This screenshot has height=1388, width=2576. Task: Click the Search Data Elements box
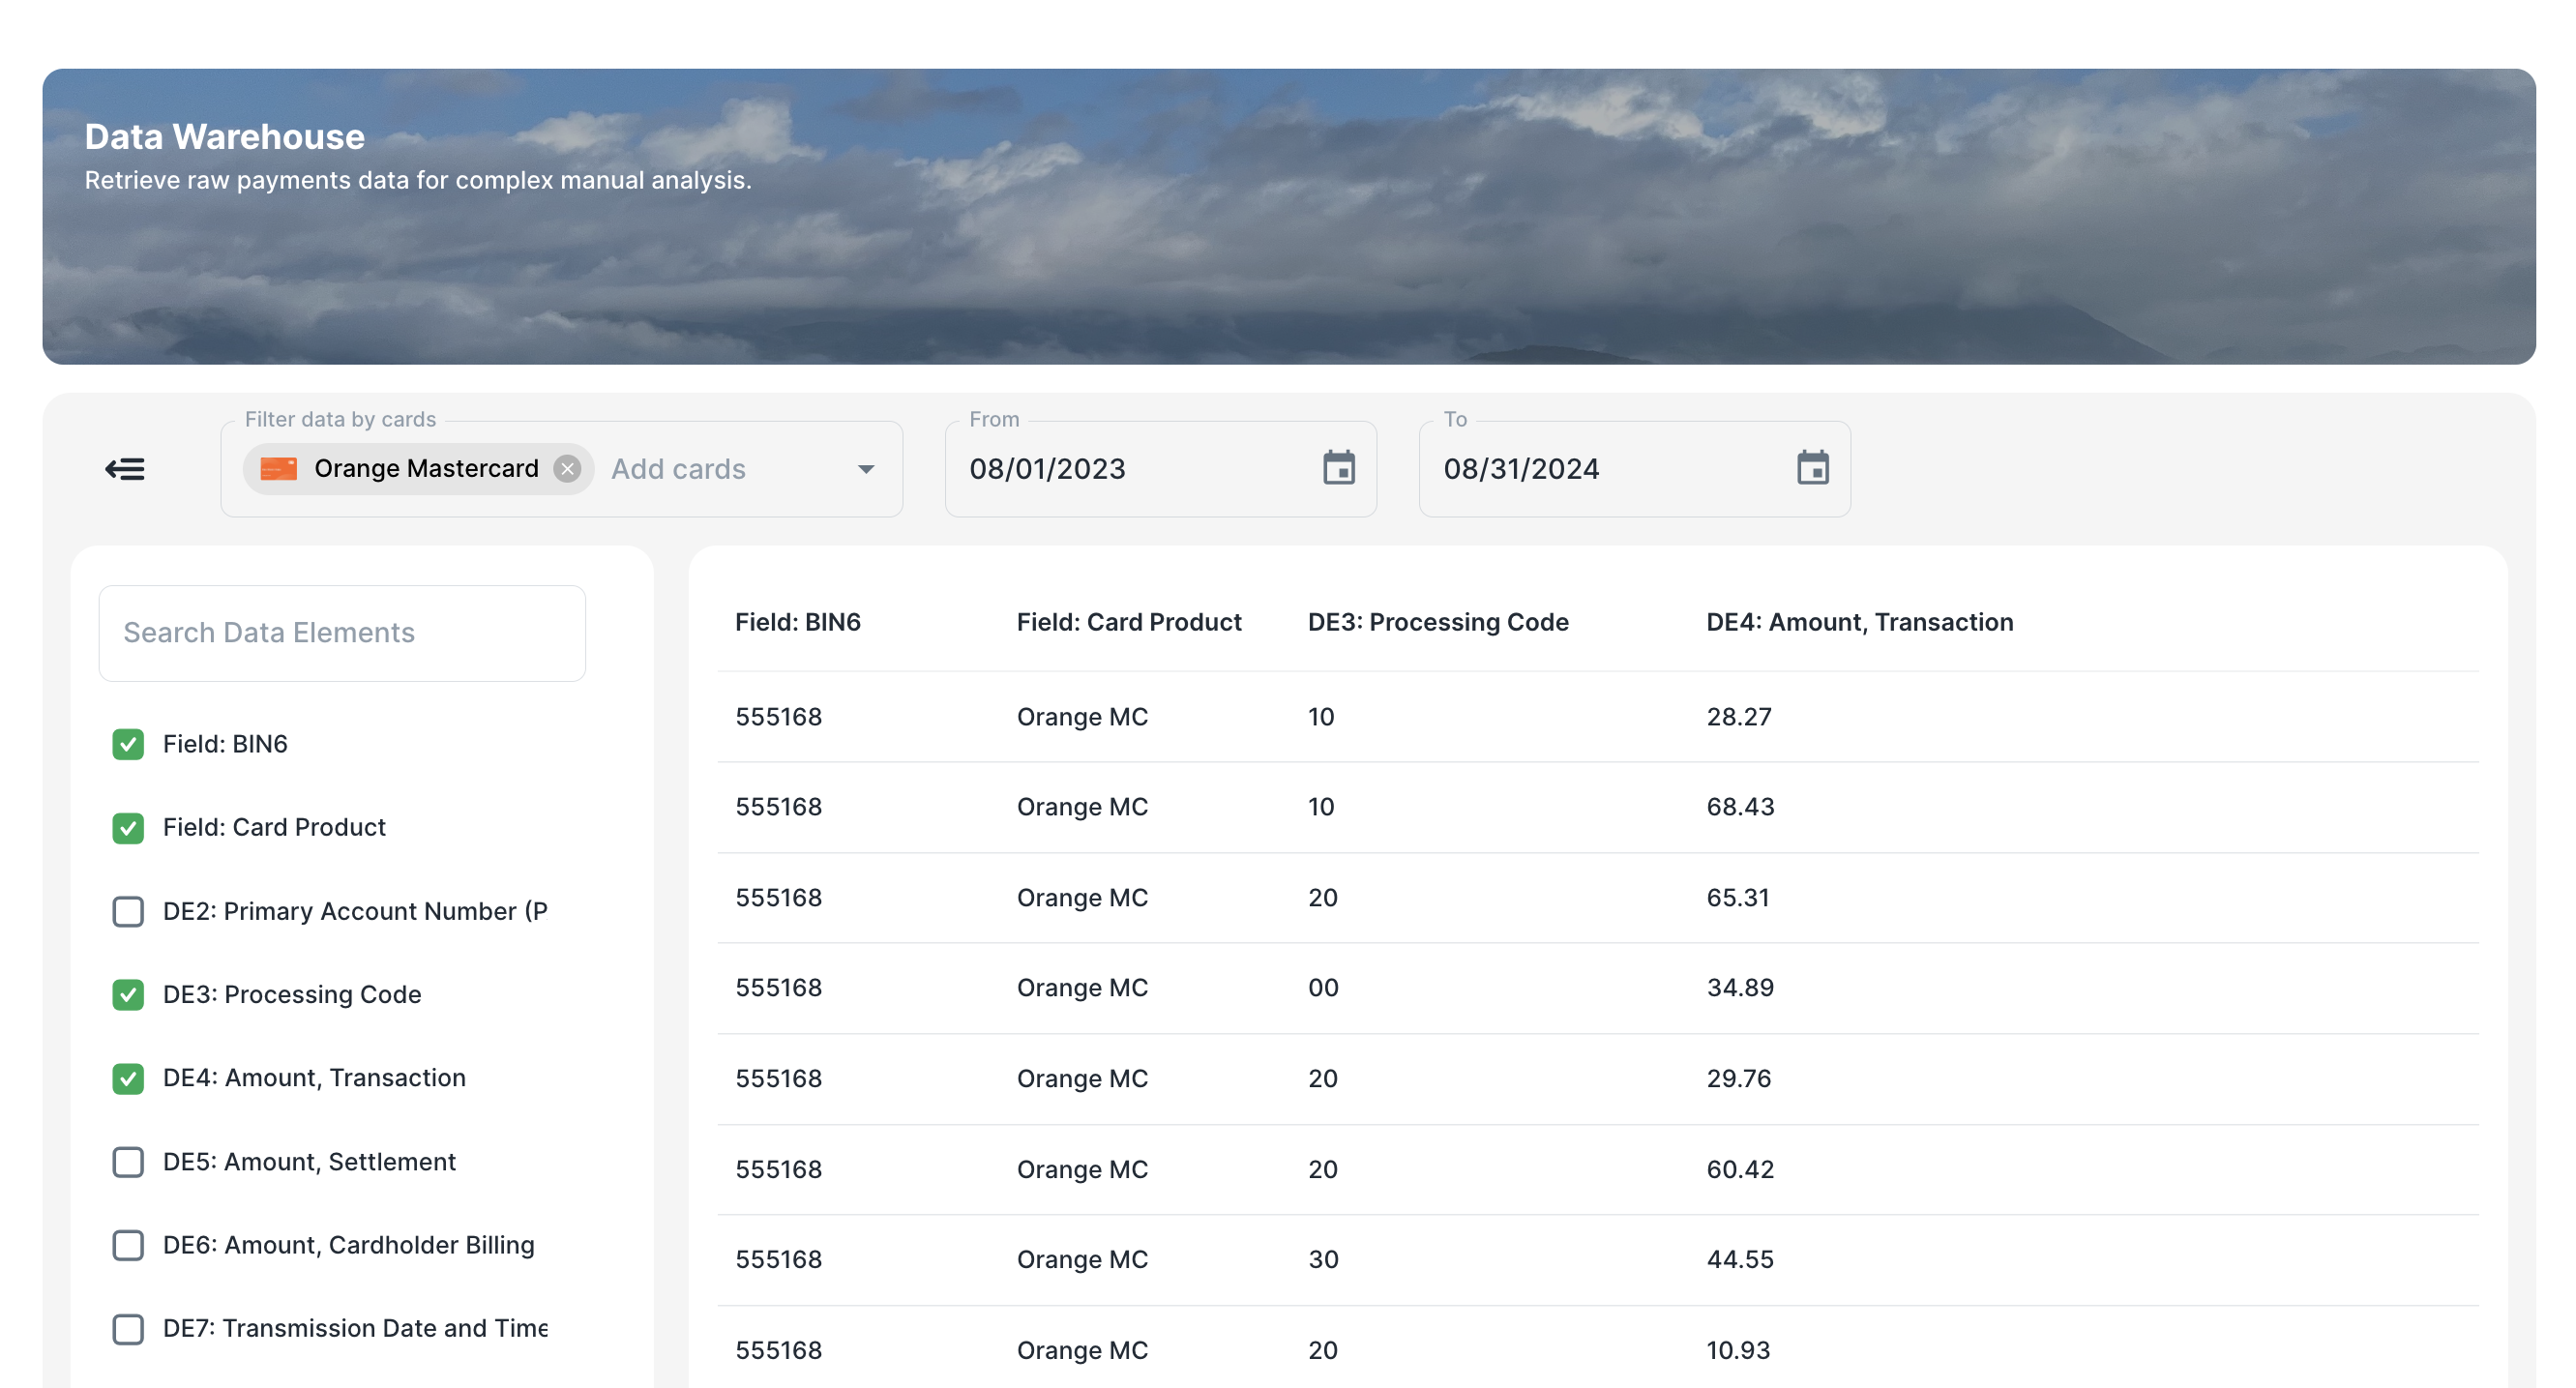[342, 633]
